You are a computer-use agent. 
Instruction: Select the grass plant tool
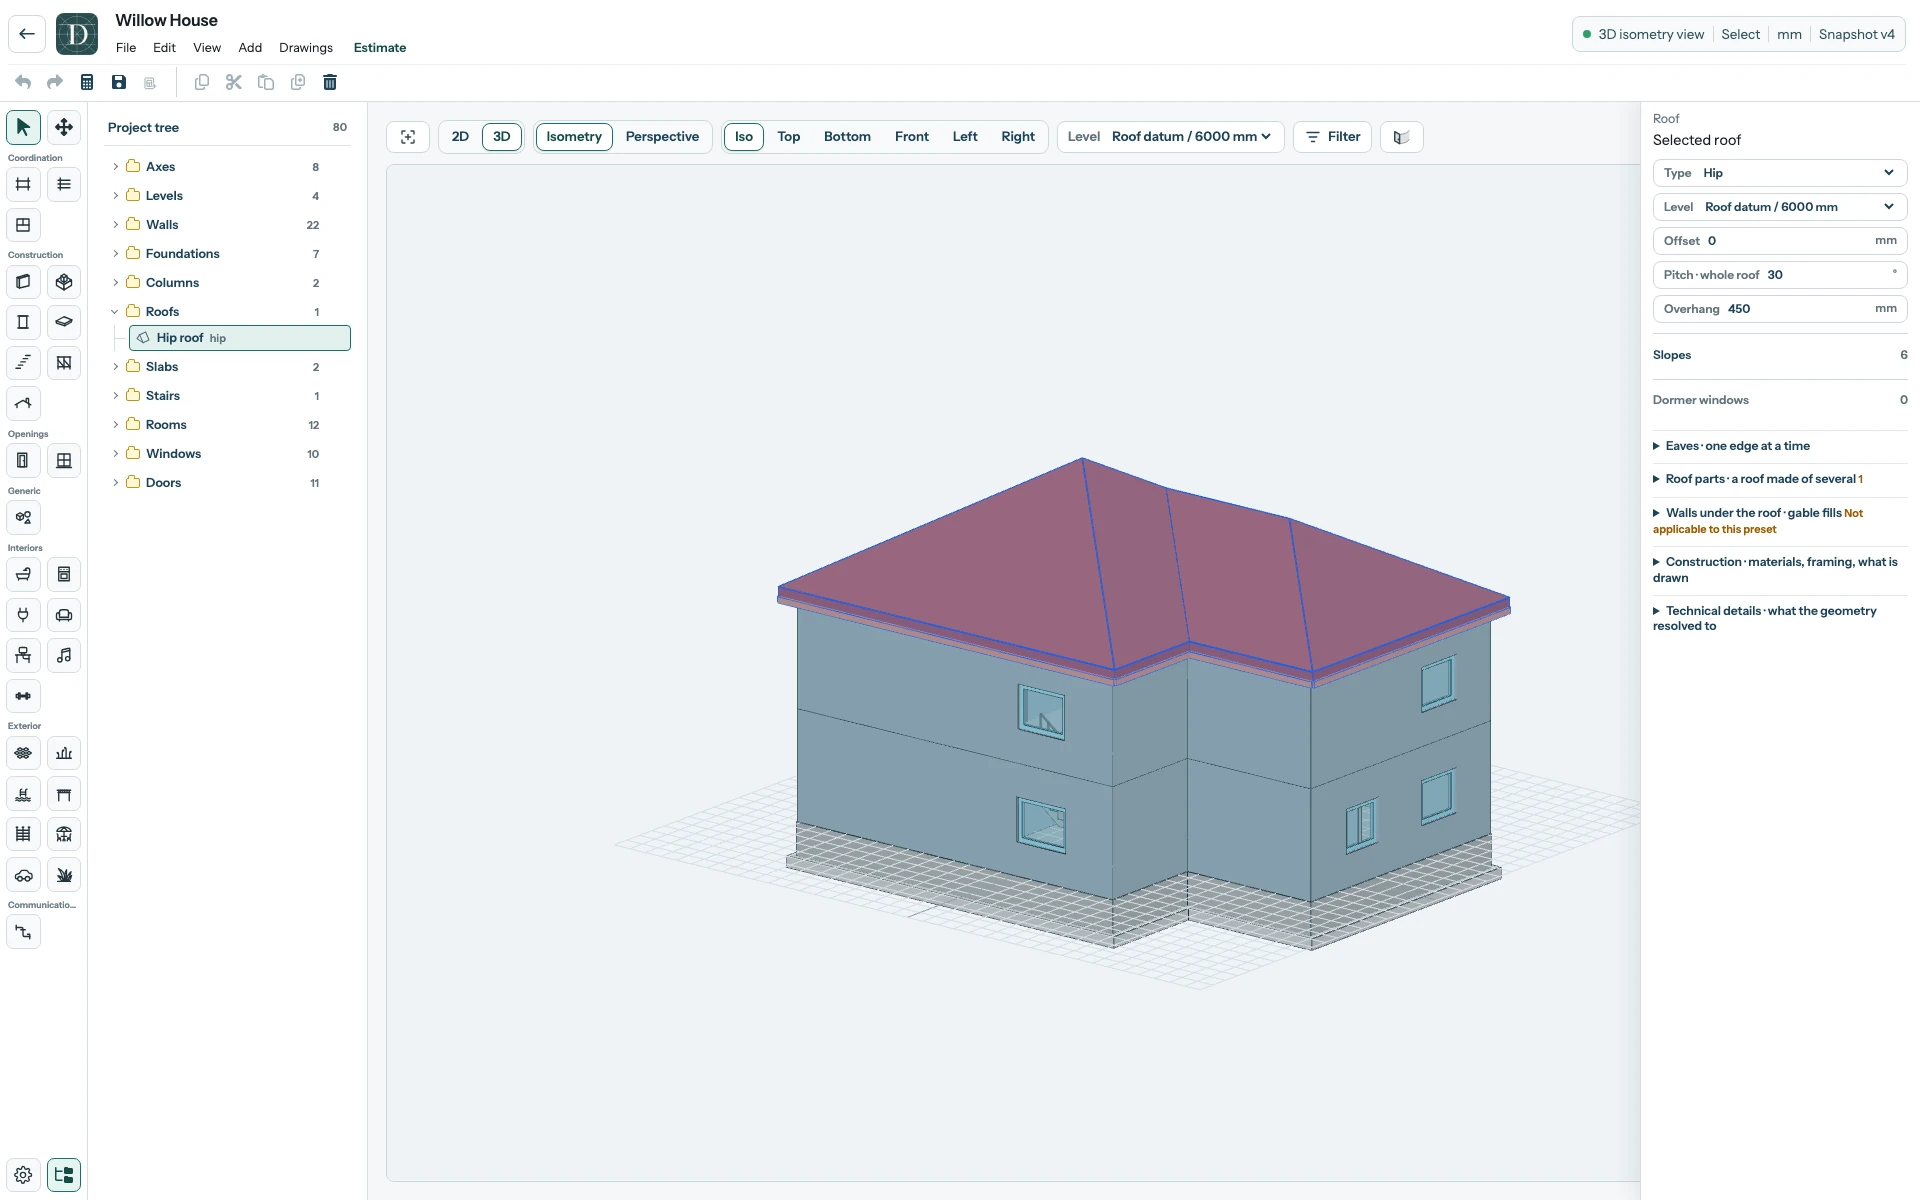click(64, 875)
